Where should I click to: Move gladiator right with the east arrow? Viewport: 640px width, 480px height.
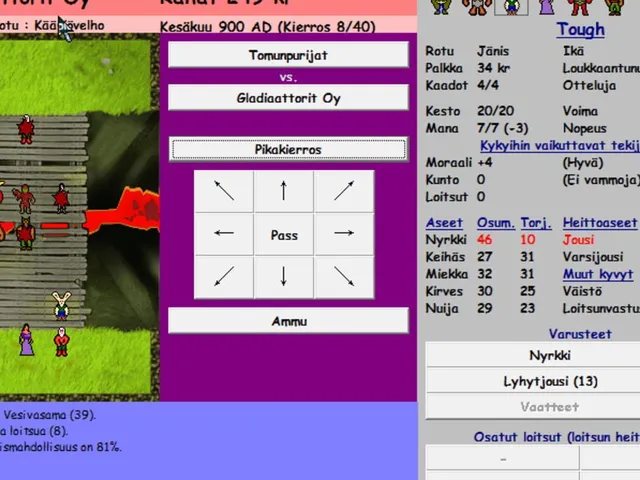344,234
